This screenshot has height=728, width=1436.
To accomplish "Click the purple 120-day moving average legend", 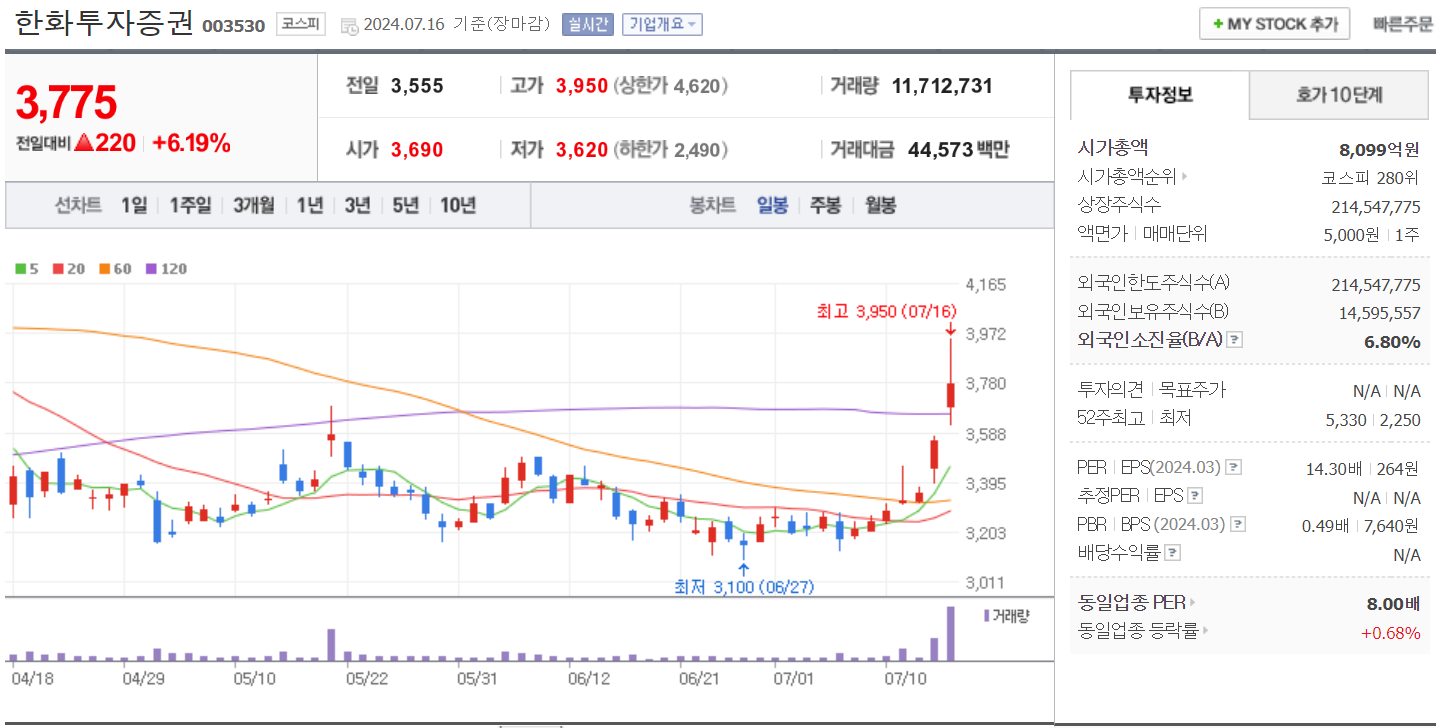I will 166,268.
